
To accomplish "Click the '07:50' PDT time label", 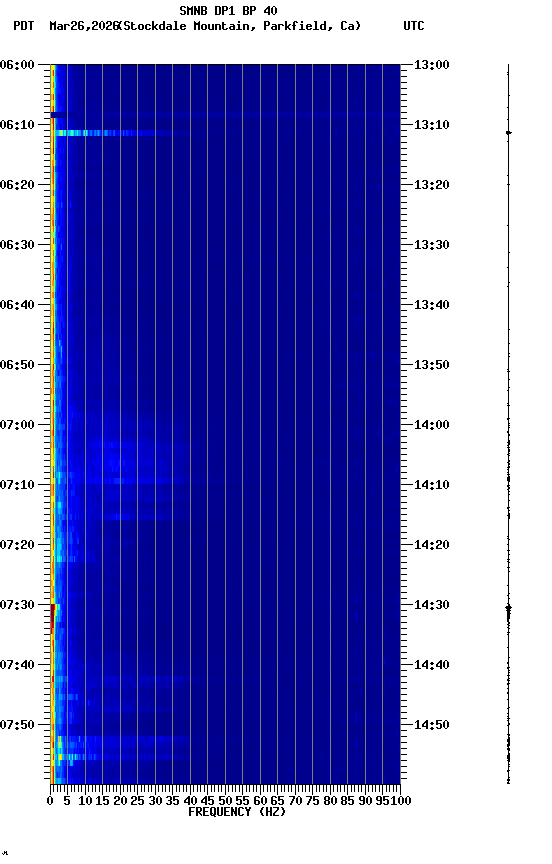I will [17, 725].
